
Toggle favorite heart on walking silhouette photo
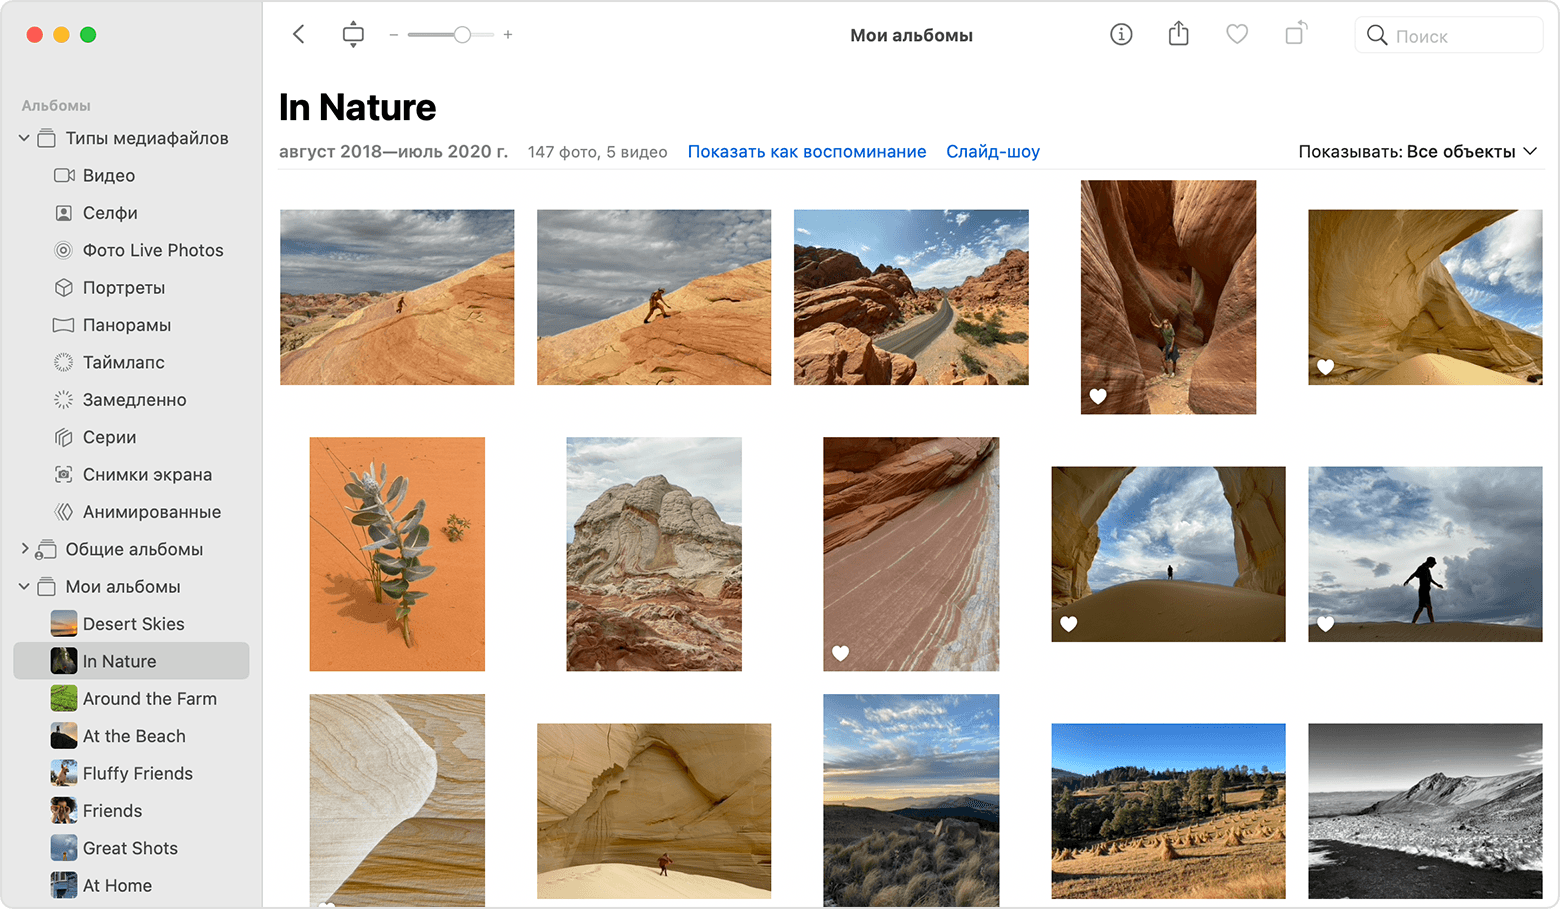(1326, 624)
